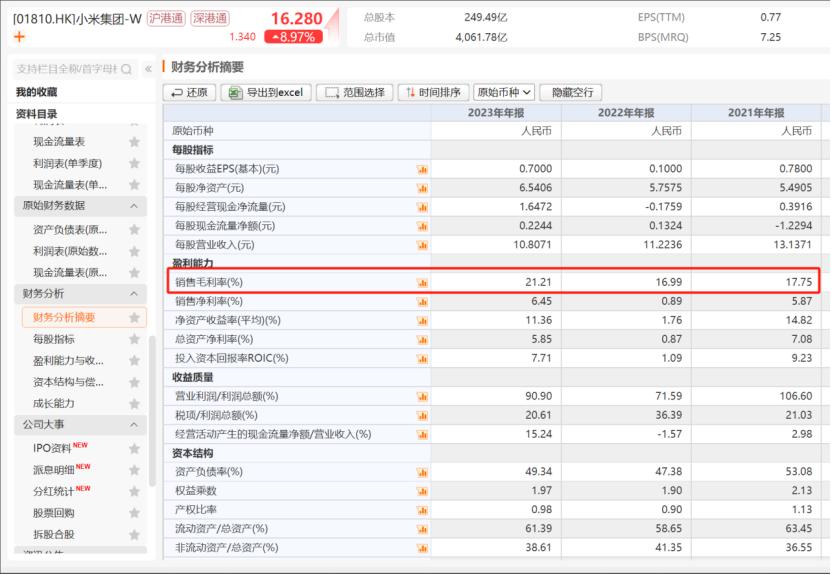Open chart icon for 净资产收益率(平均) row
The width and height of the screenshot is (831, 575).
click(x=422, y=321)
